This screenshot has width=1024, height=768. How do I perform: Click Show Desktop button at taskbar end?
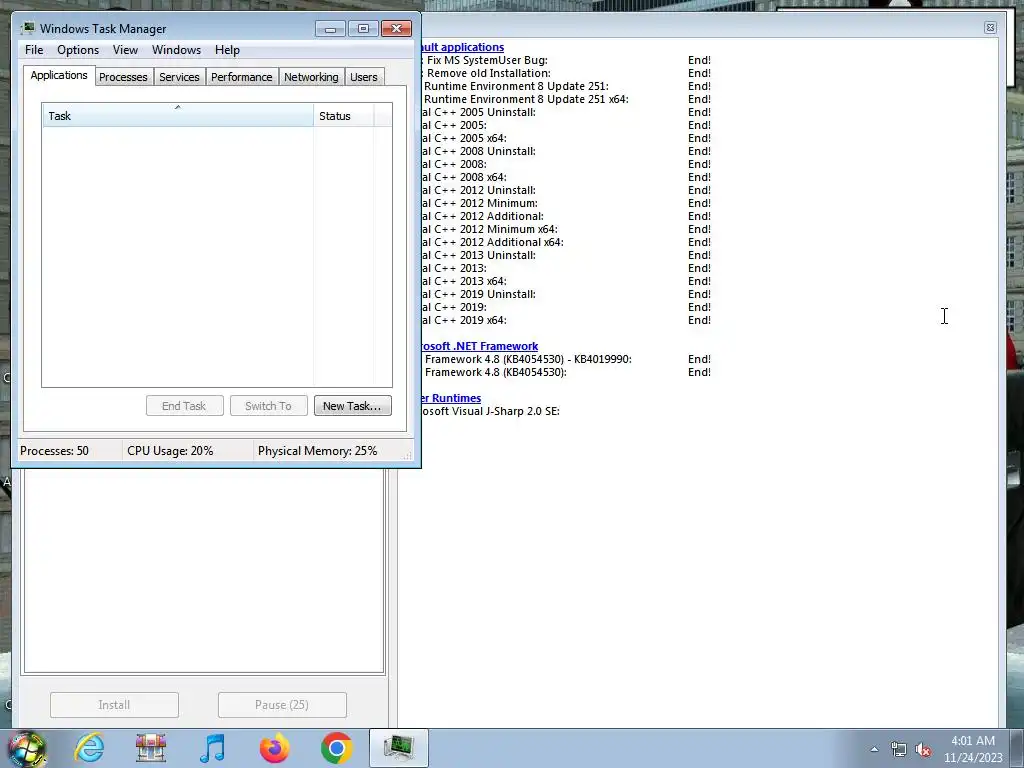point(1018,748)
